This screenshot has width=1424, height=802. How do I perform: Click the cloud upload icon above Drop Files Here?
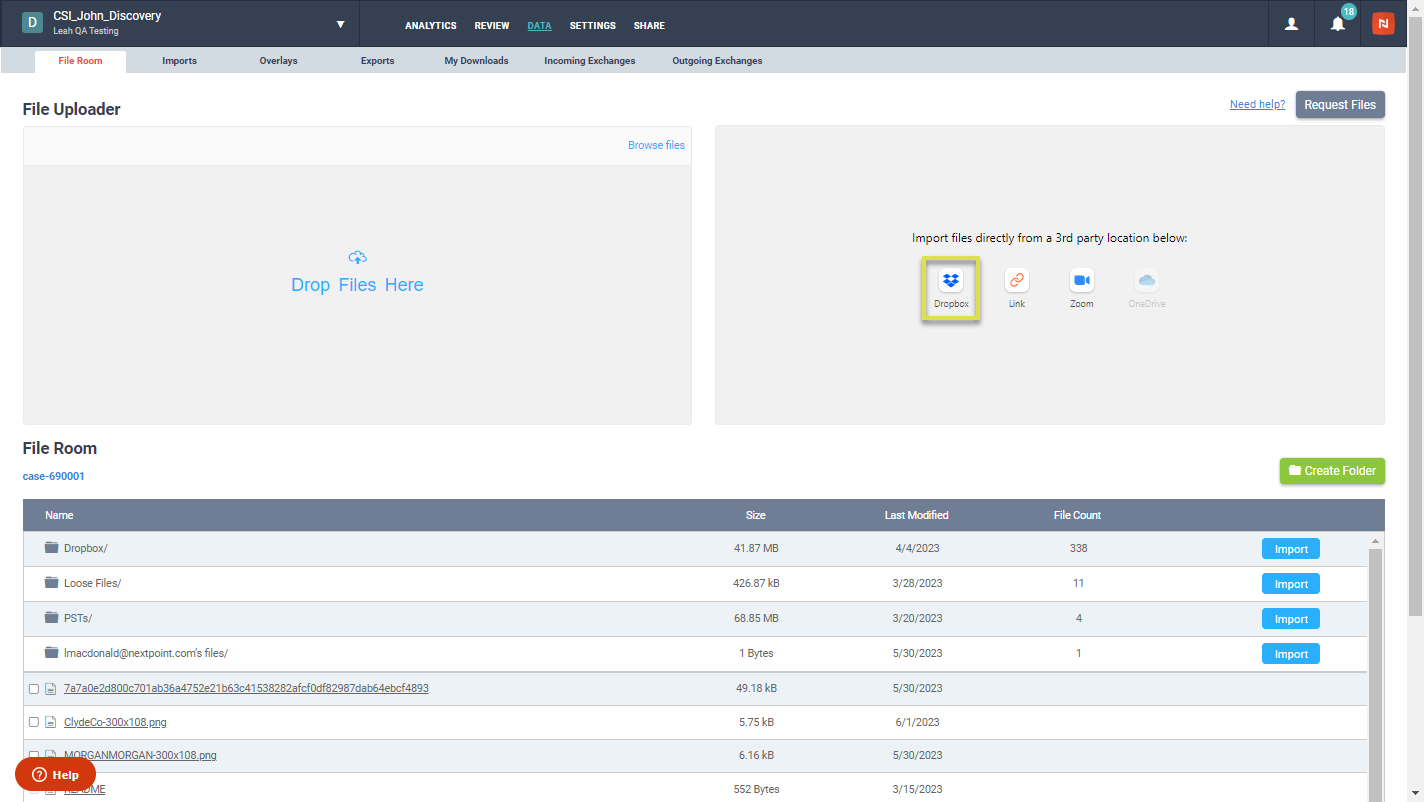point(357,258)
